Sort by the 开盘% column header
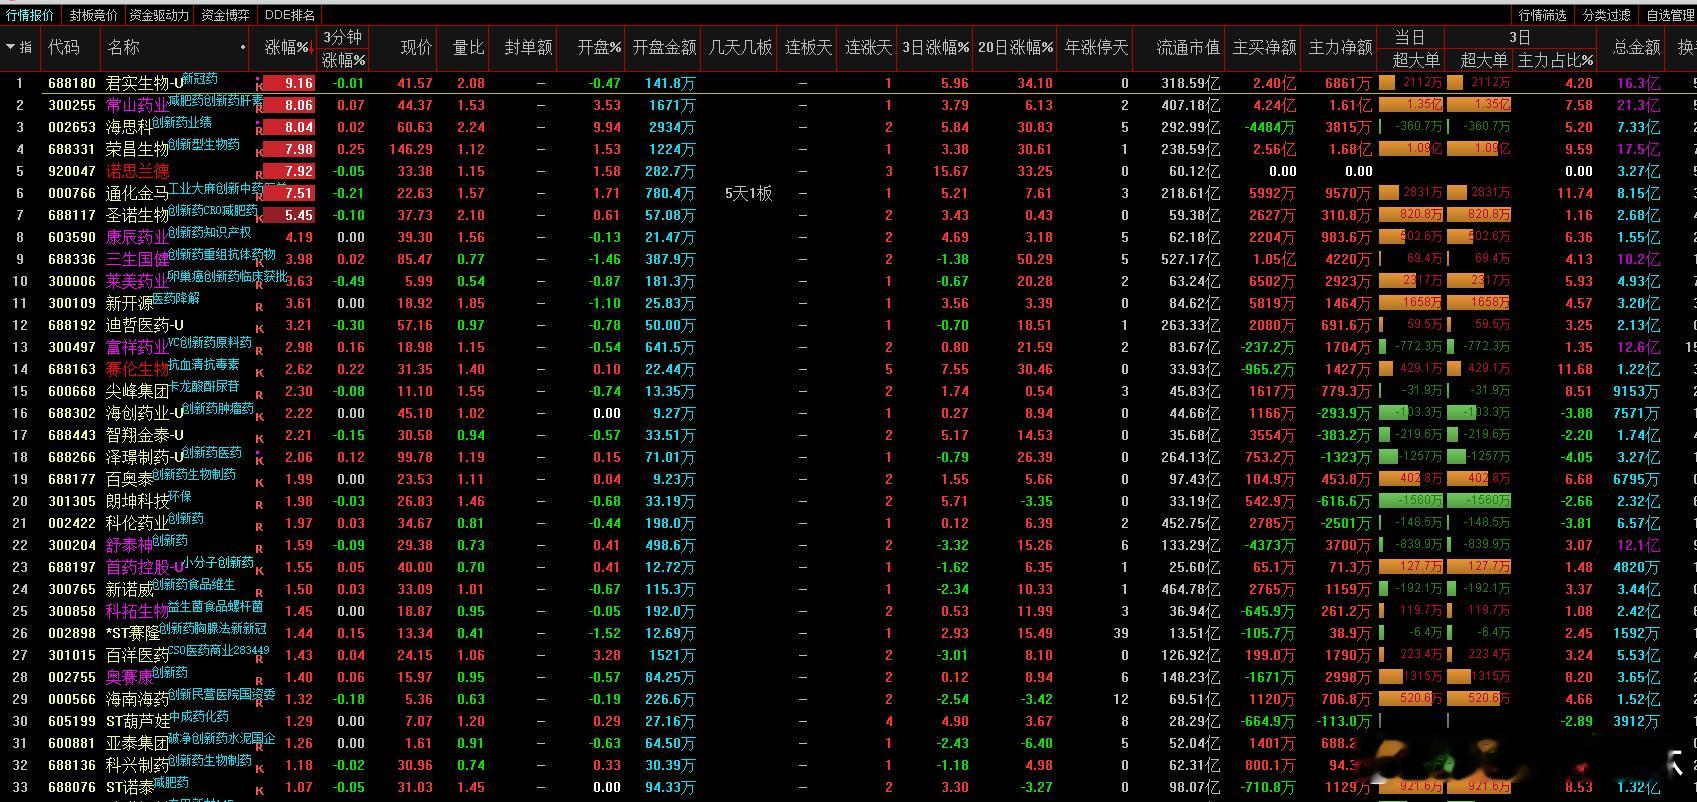 tap(600, 47)
